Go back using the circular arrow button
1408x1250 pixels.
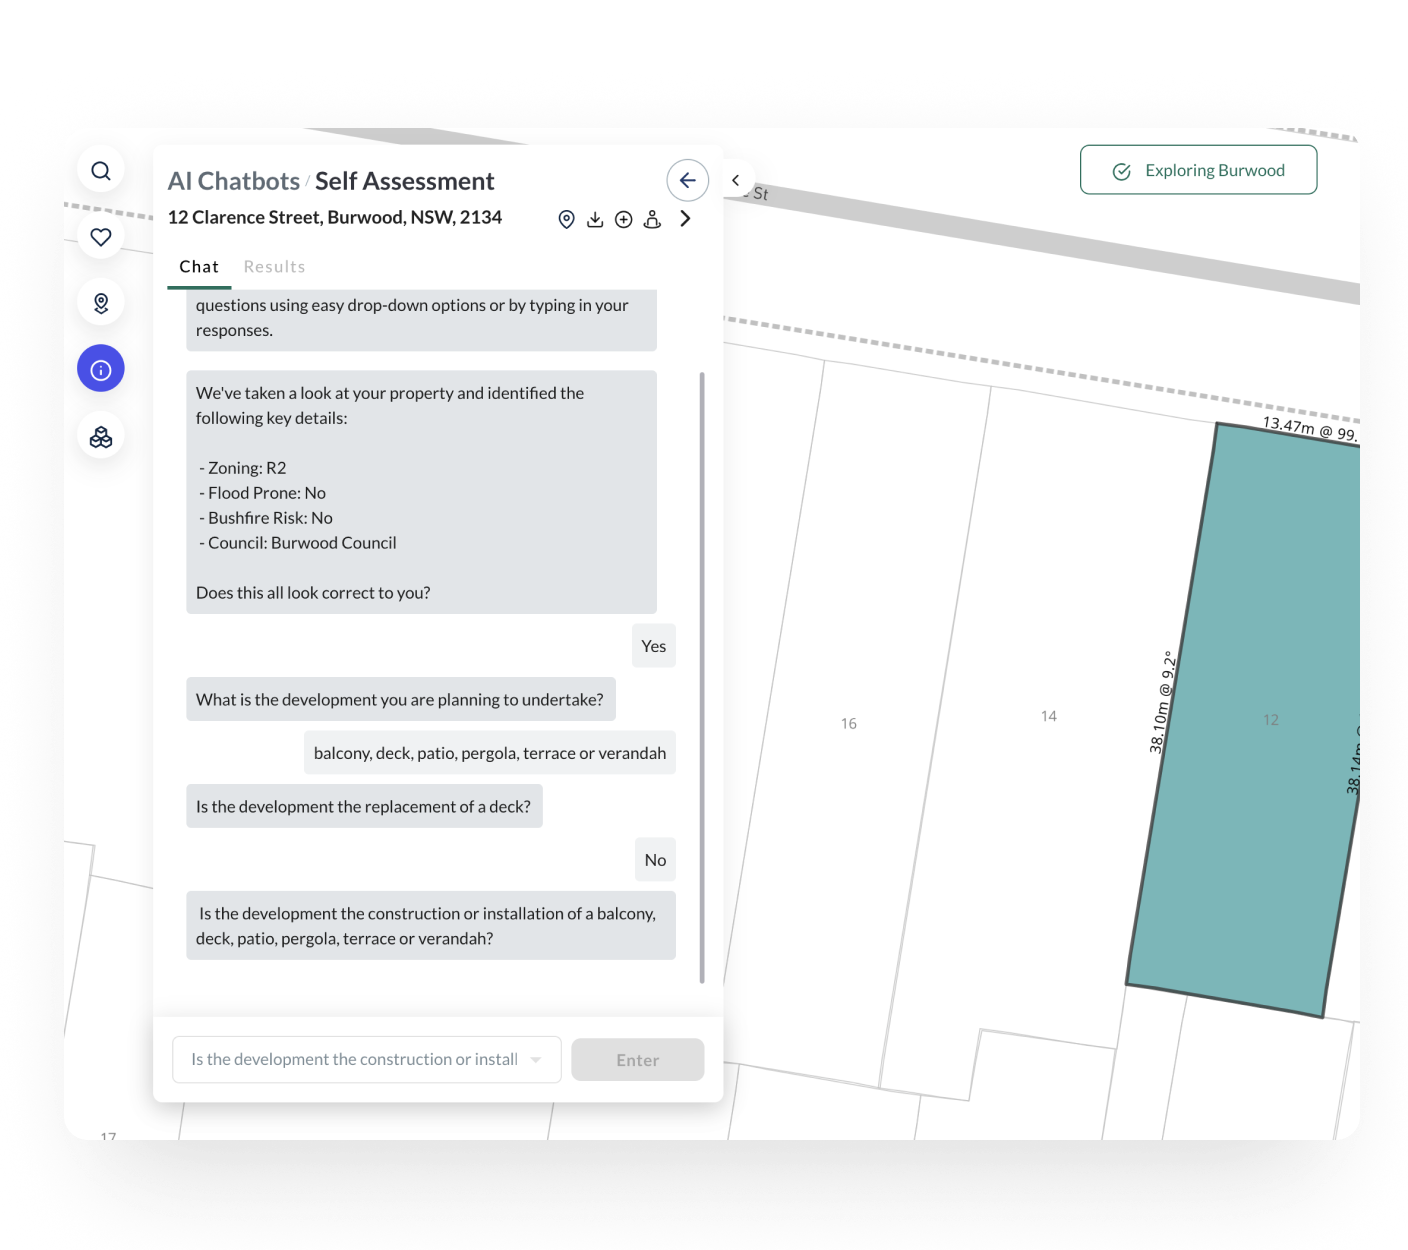tap(687, 180)
